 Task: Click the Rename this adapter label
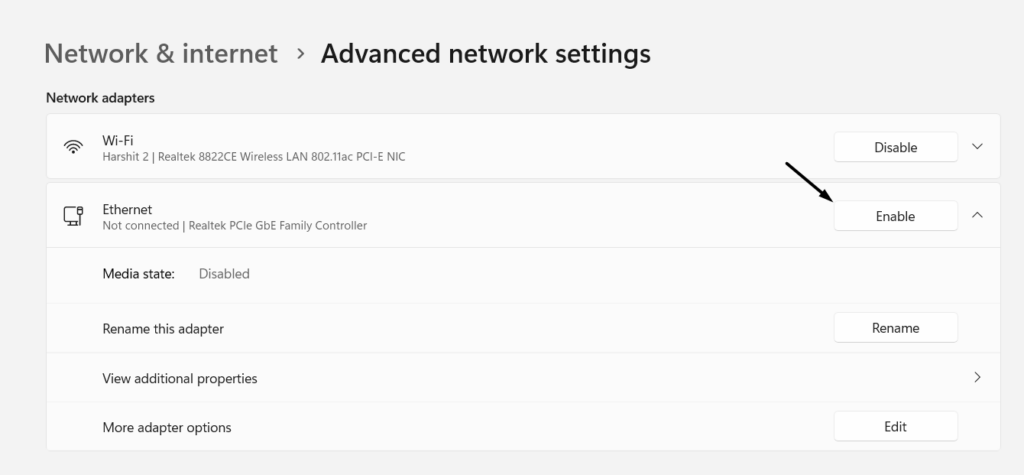[x=163, y=328]
